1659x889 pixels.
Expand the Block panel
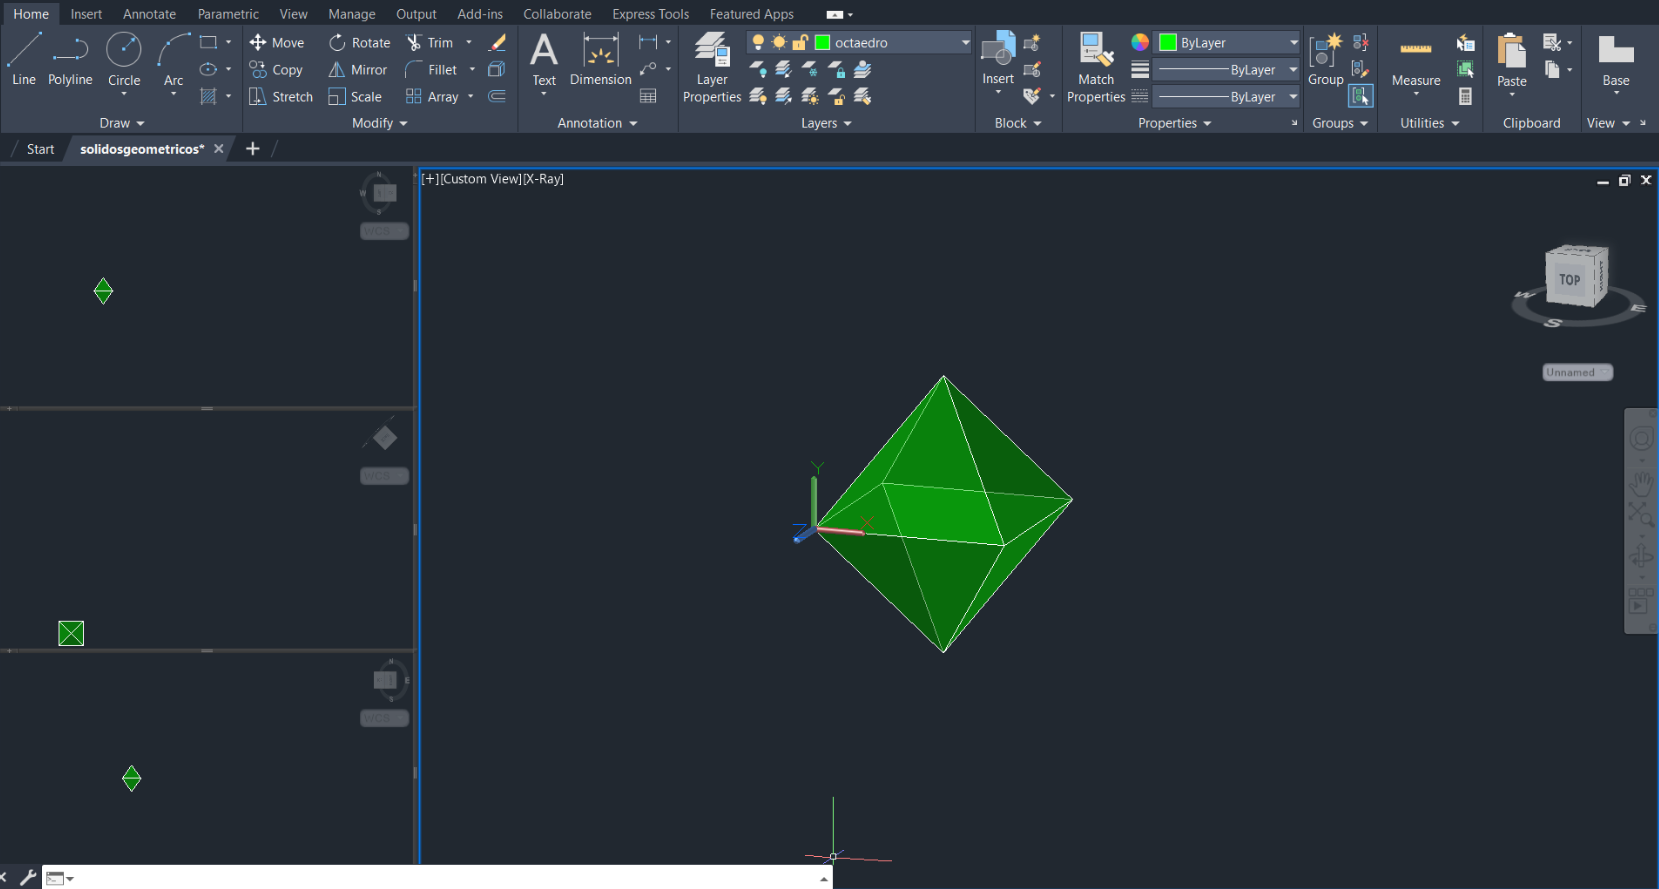pyautogui.click(x=1018, y=123)
